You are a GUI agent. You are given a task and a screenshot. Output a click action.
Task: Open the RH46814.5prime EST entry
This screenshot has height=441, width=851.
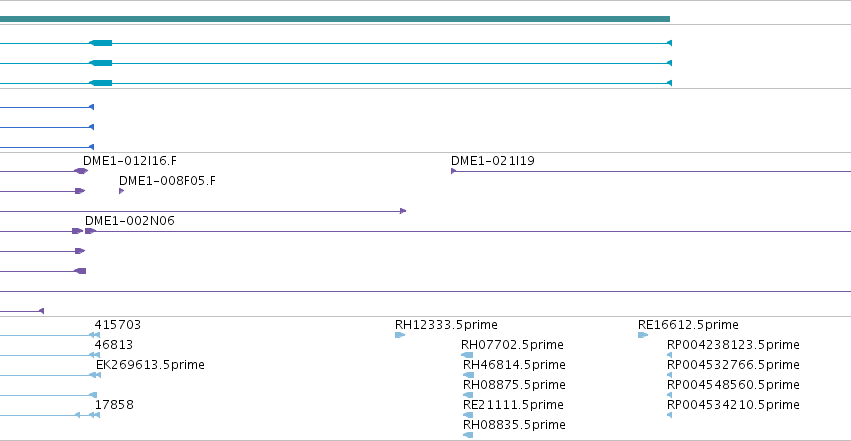tap(514, 365)
